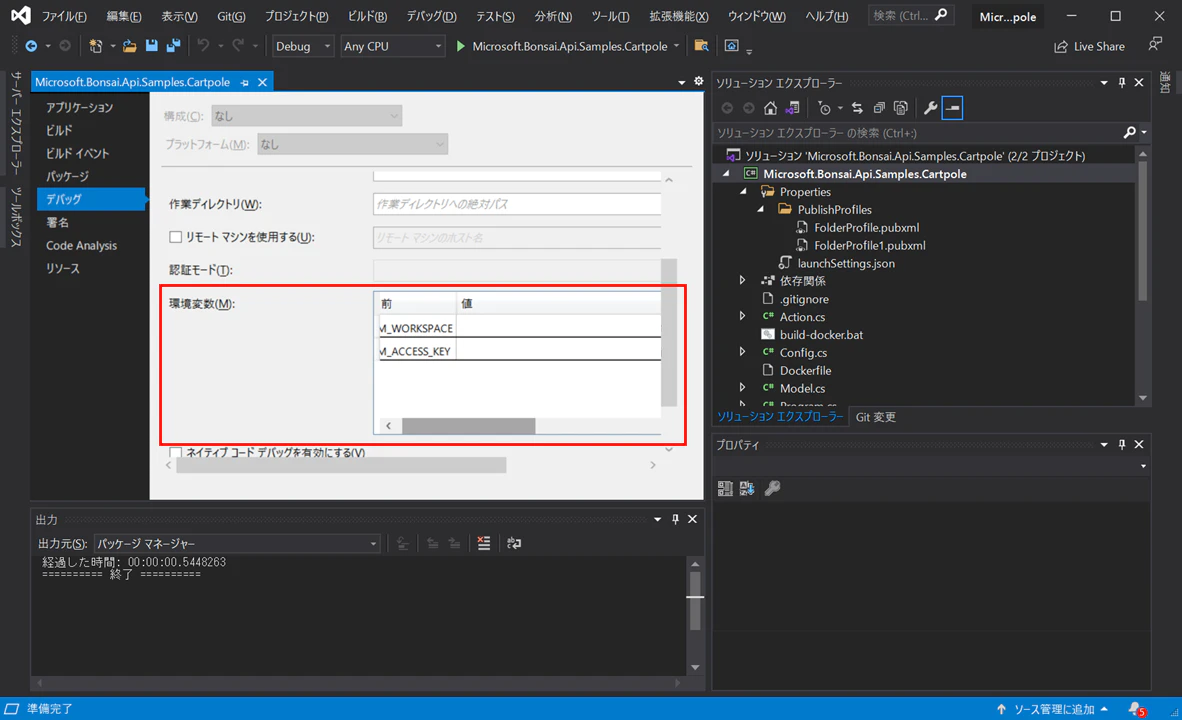
Task: Enable the ネイティブ コード デバッグを有効にする checkbox
Action: pos(176,452)
